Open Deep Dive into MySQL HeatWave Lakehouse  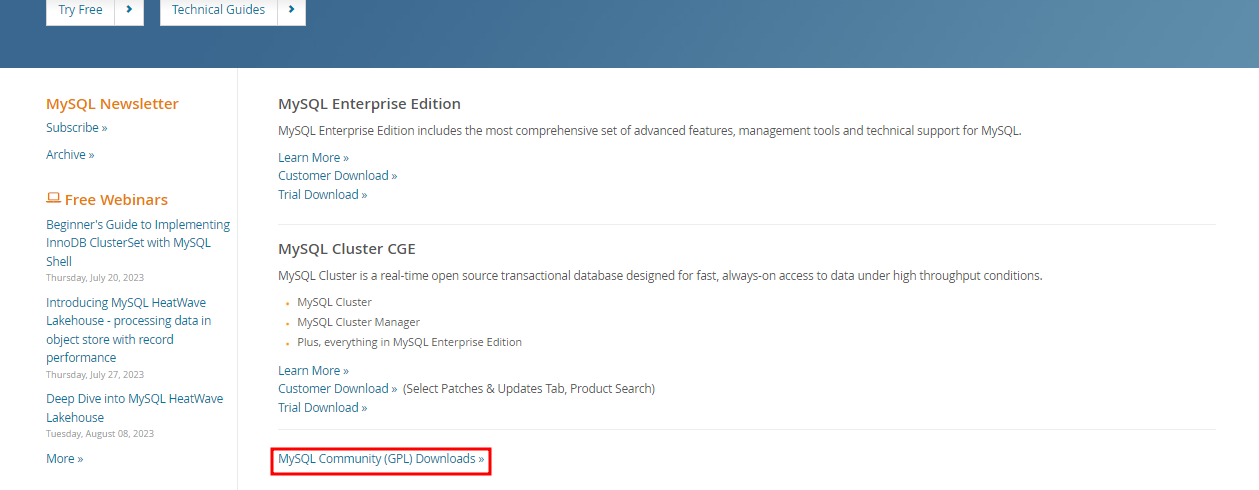click(x=134, y=408)
